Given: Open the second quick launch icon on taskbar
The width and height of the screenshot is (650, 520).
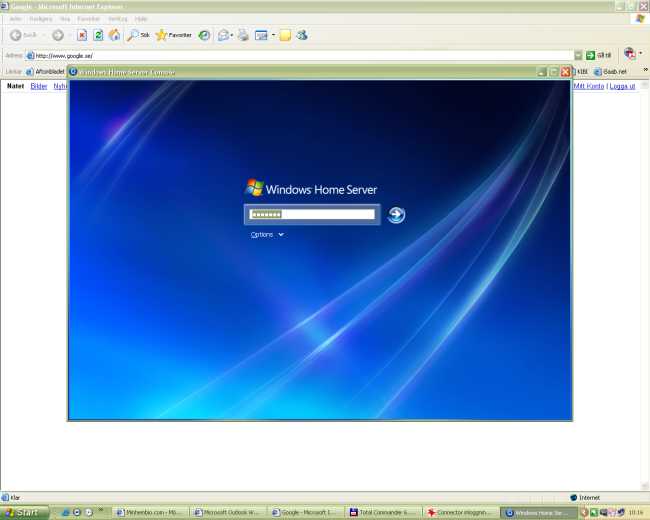Looking at the screenshot, I should click(77, 513).
